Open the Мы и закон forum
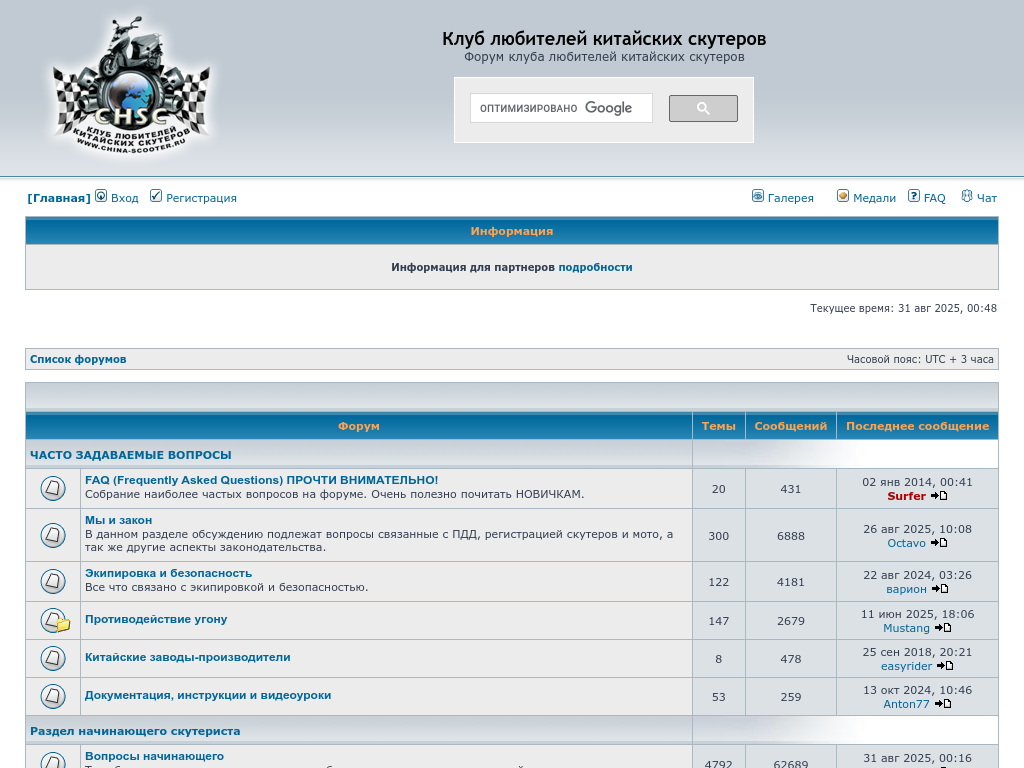The image size is (1024, 768). [118, 520]
